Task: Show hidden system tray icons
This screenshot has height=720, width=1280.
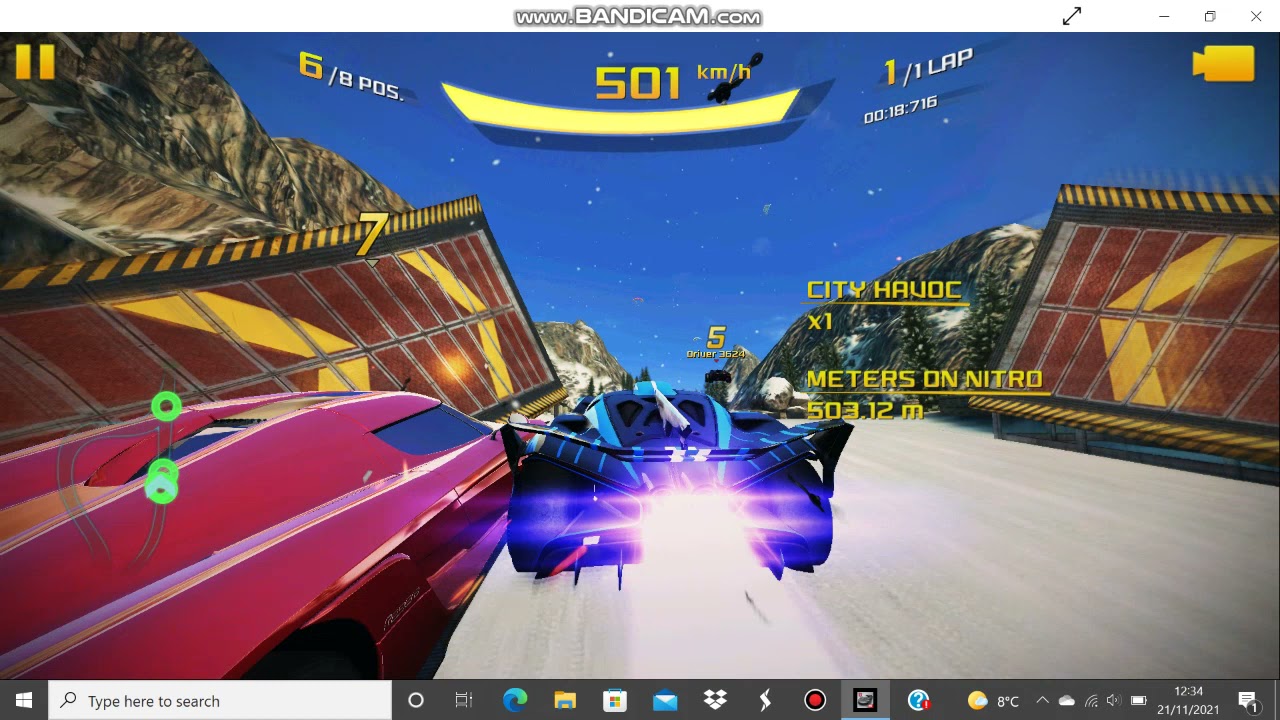Action: click(1042, 701)
